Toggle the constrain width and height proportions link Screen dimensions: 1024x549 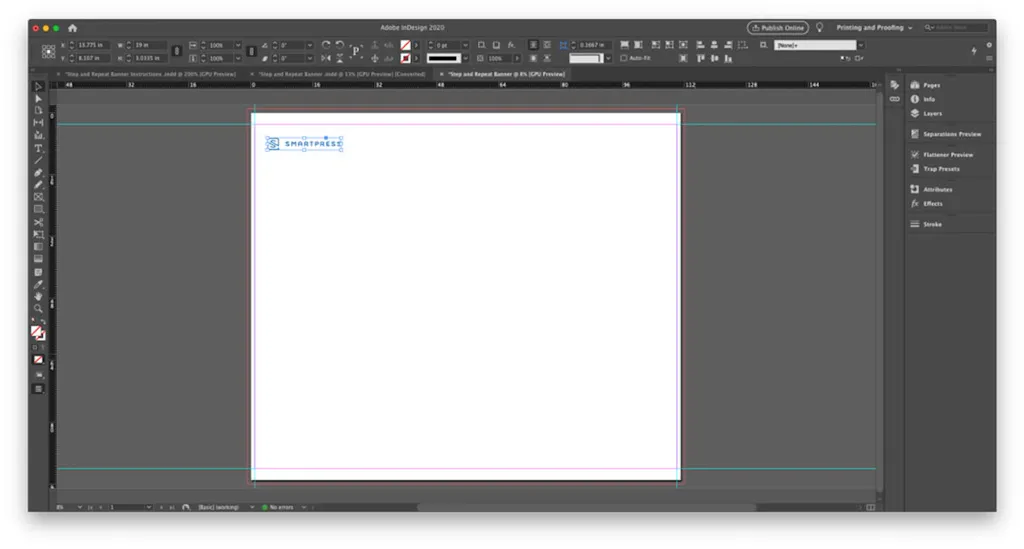pos(177,51)
